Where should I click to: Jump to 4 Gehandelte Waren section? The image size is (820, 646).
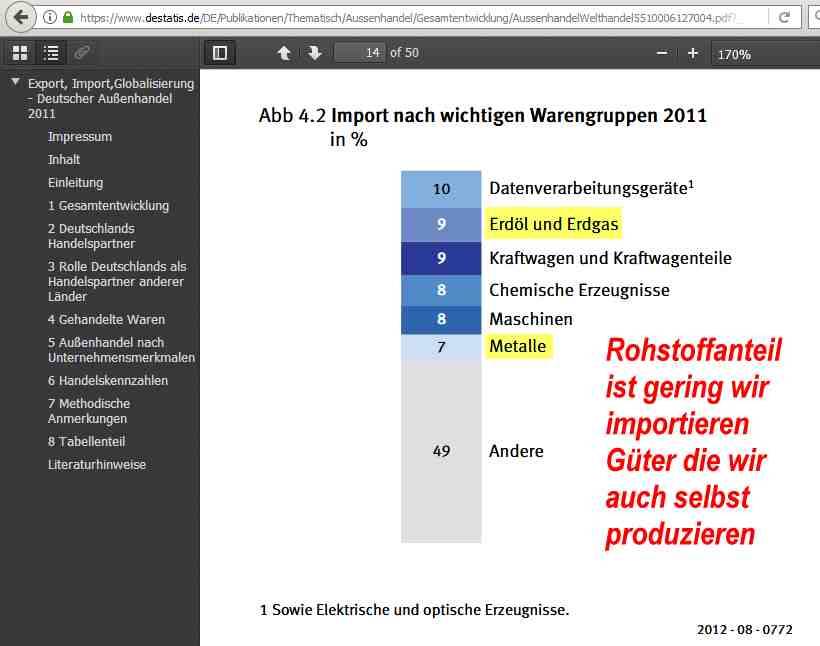tap(106, 320)
